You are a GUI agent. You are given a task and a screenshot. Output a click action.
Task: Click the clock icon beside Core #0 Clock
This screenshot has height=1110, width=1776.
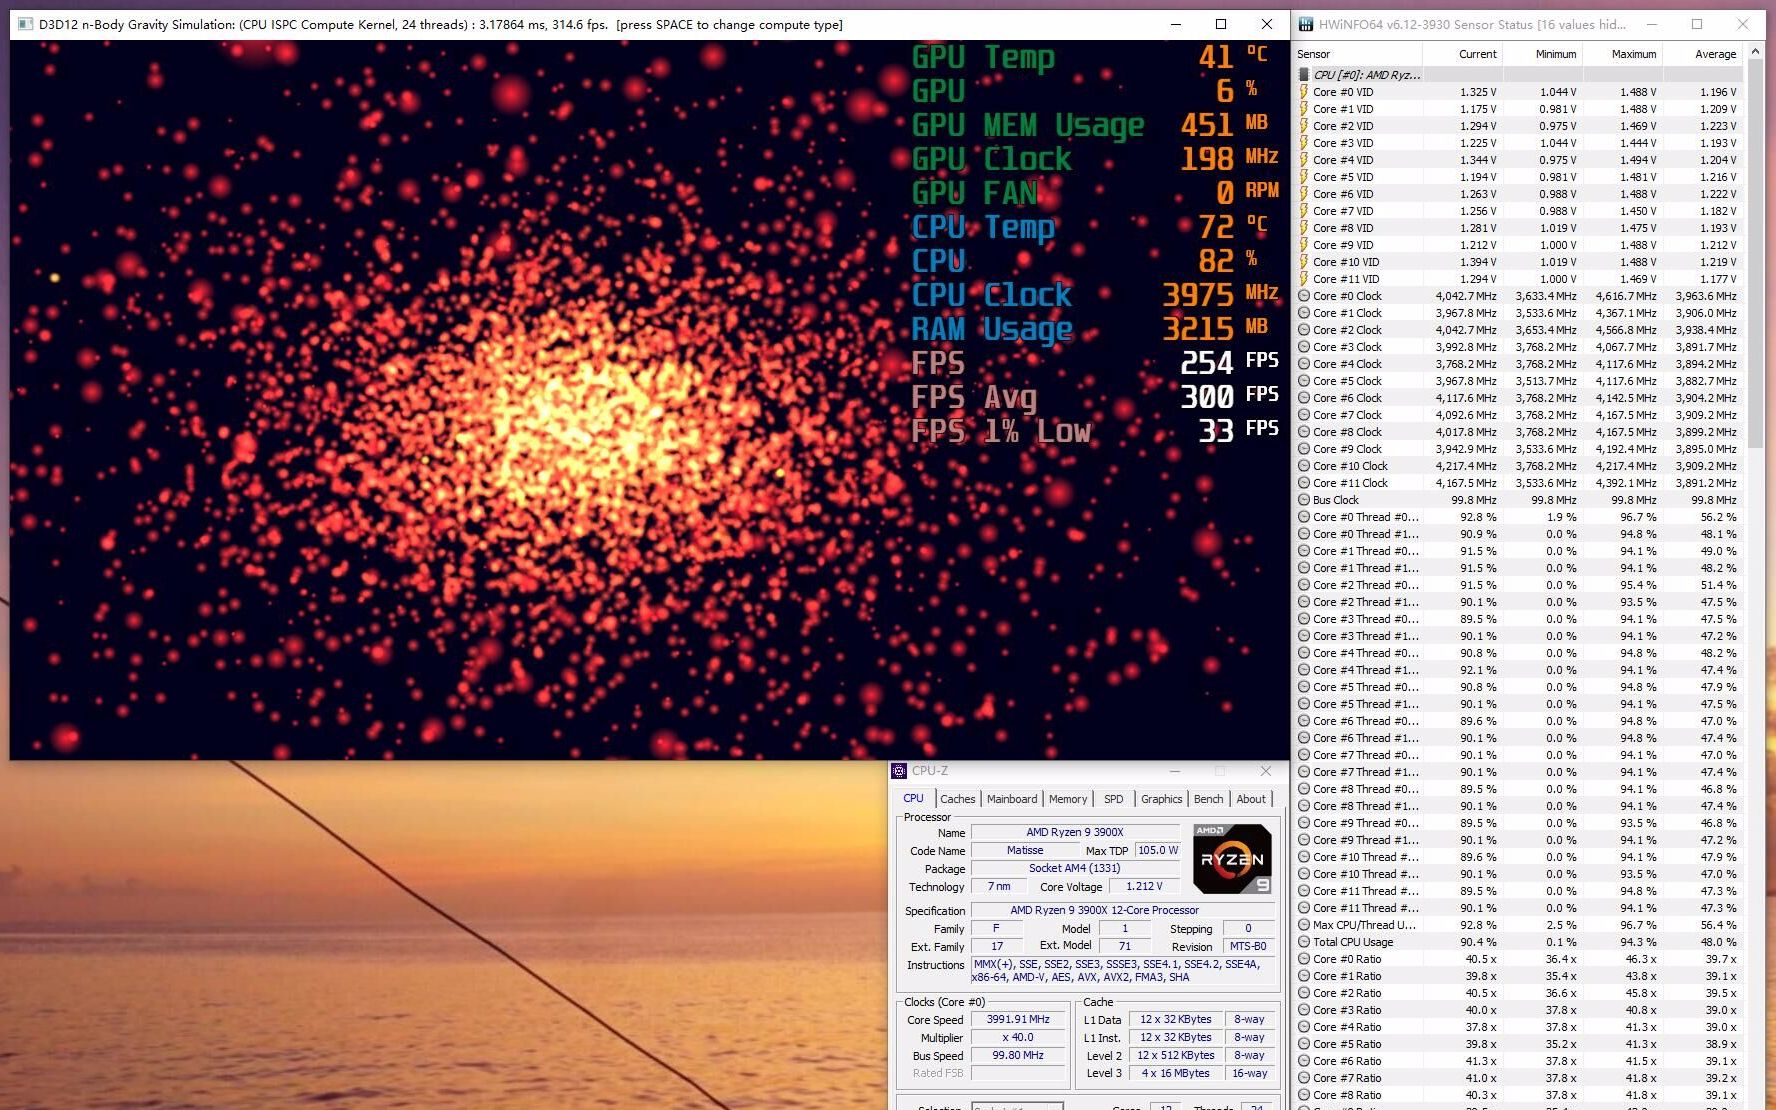click(1304, 296)
